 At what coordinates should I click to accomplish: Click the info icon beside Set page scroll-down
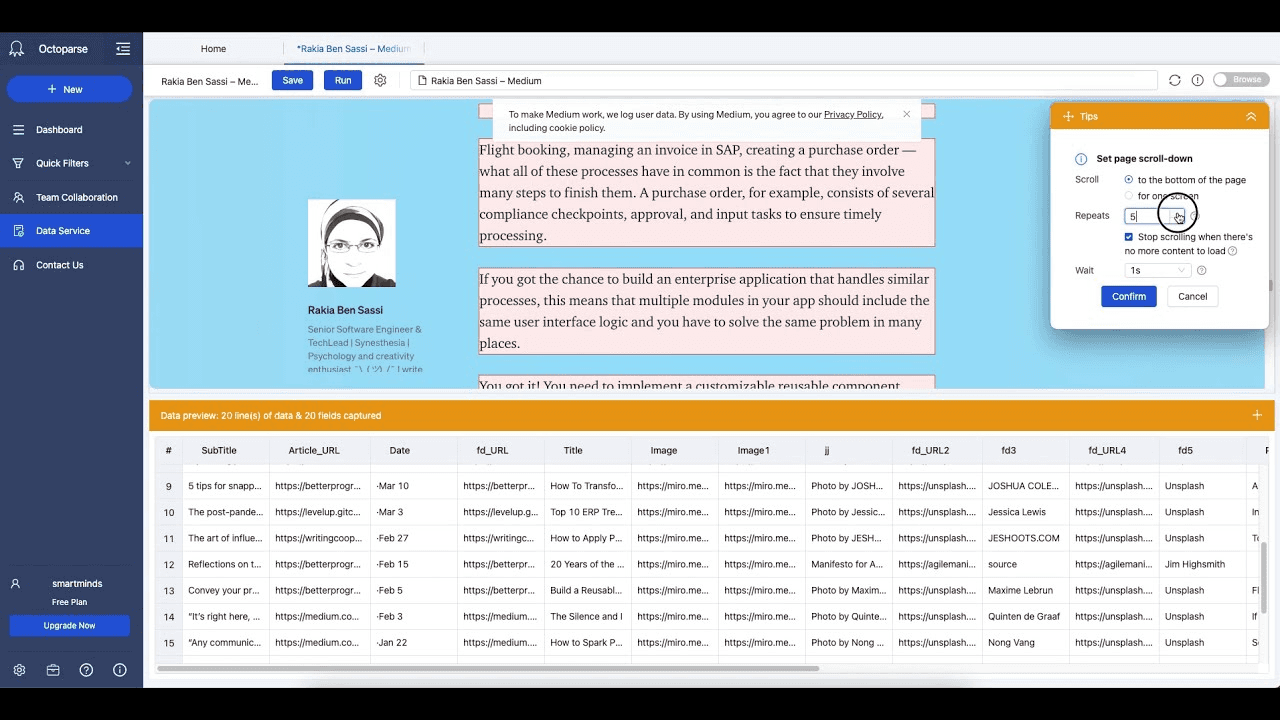click(x=1081, y=159)
